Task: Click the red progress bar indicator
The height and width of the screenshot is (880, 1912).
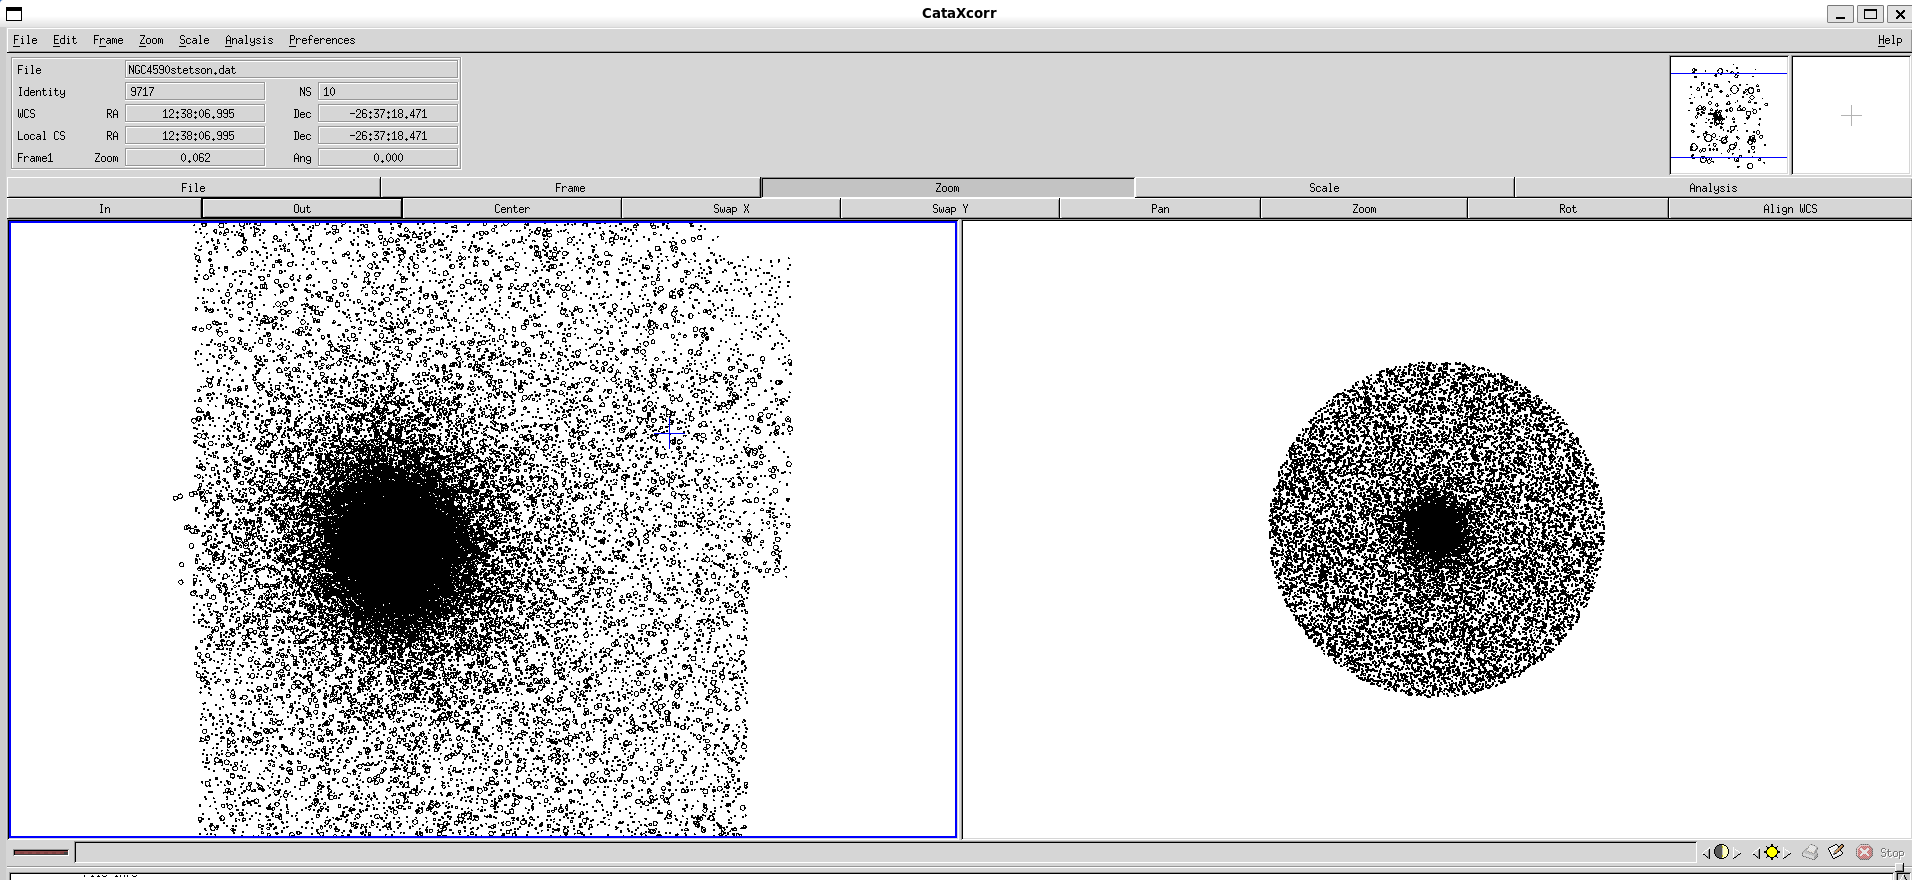Action: coord(41,852)
